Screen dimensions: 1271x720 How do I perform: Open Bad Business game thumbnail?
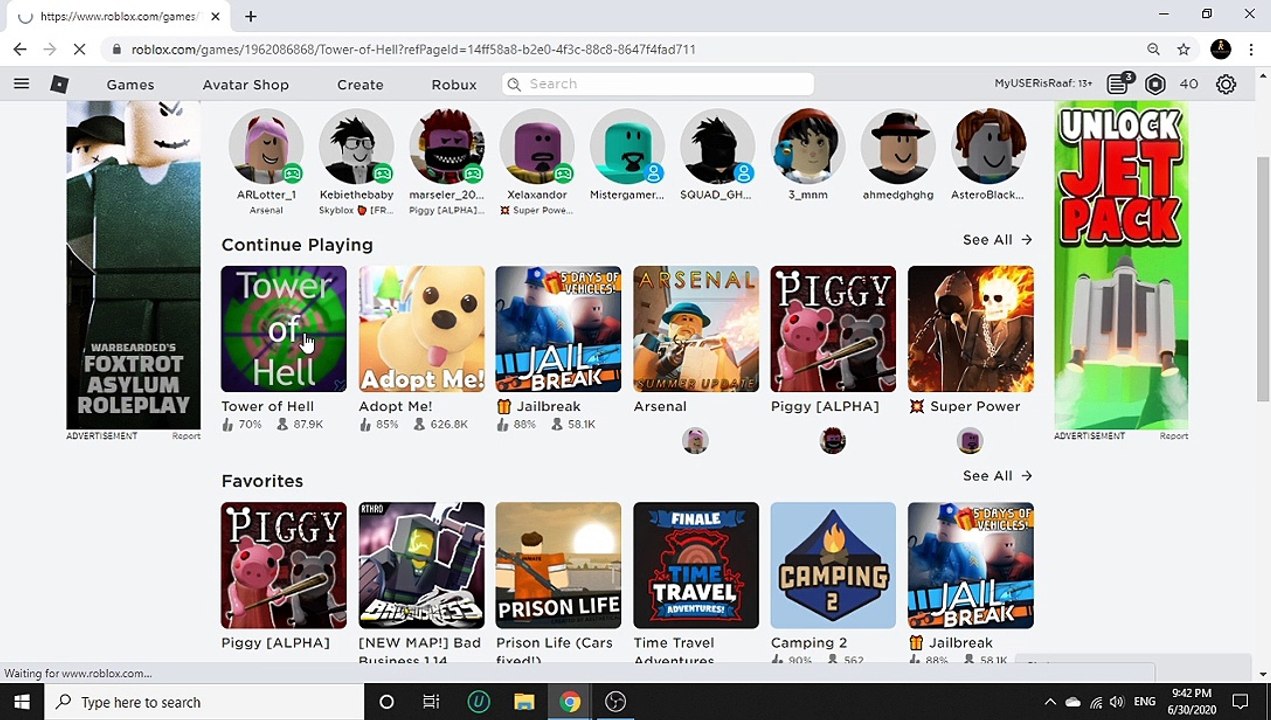point(421,565)
